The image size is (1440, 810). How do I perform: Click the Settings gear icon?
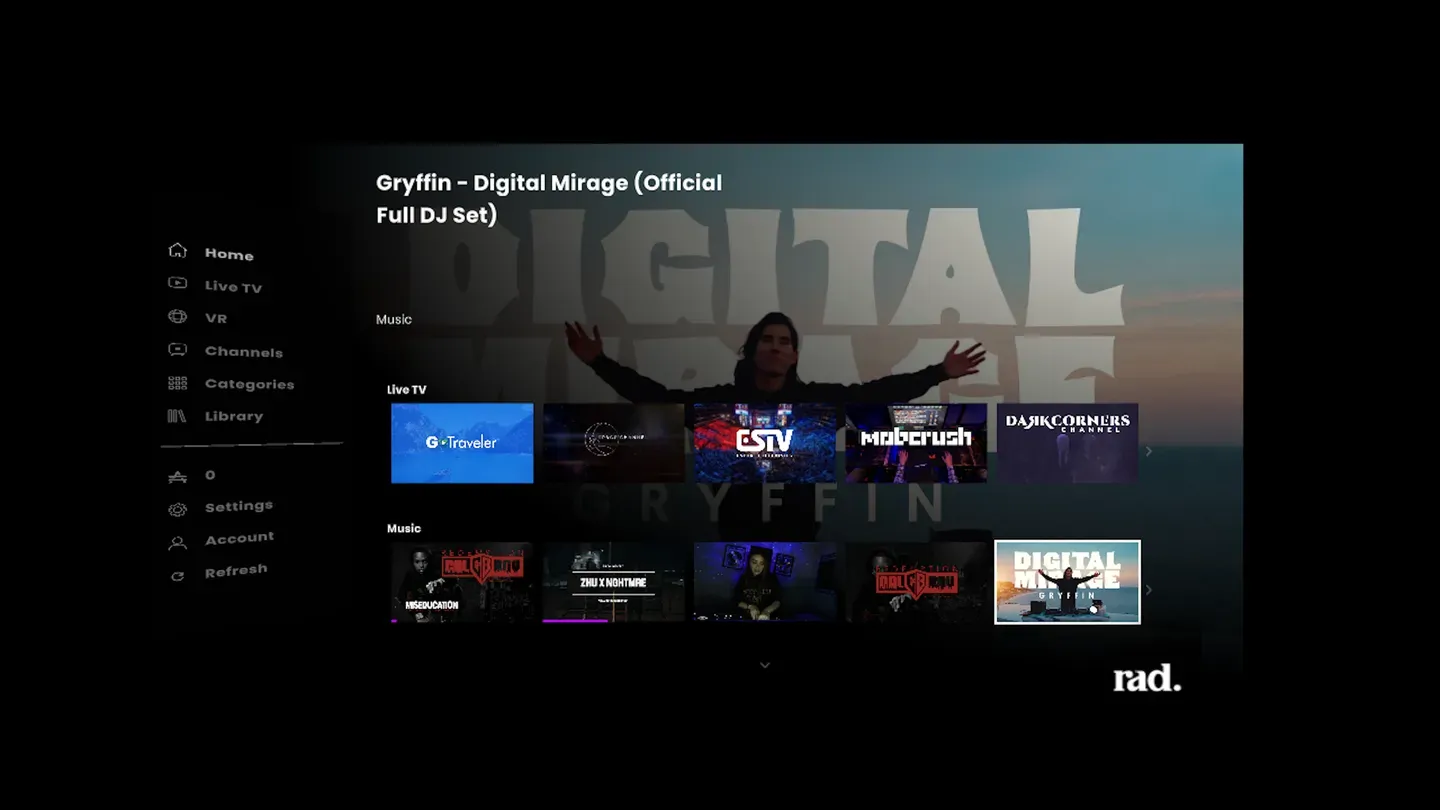click(177, 508)
